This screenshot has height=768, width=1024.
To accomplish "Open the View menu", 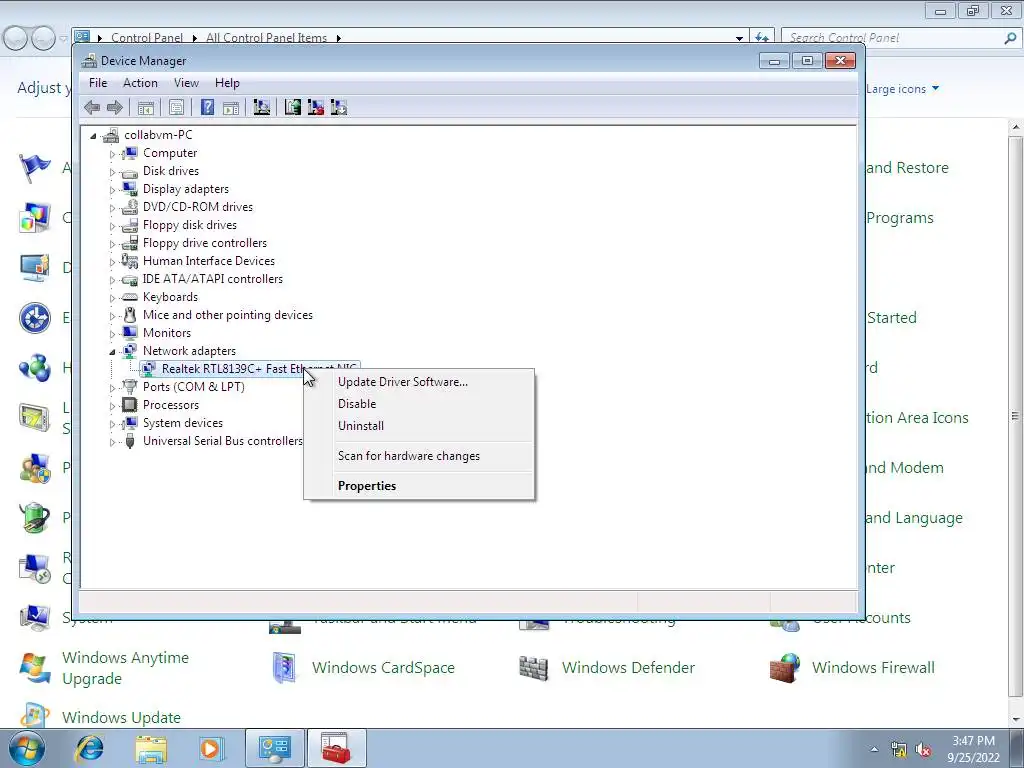I will pyautogui.click(x=186, y=83).
